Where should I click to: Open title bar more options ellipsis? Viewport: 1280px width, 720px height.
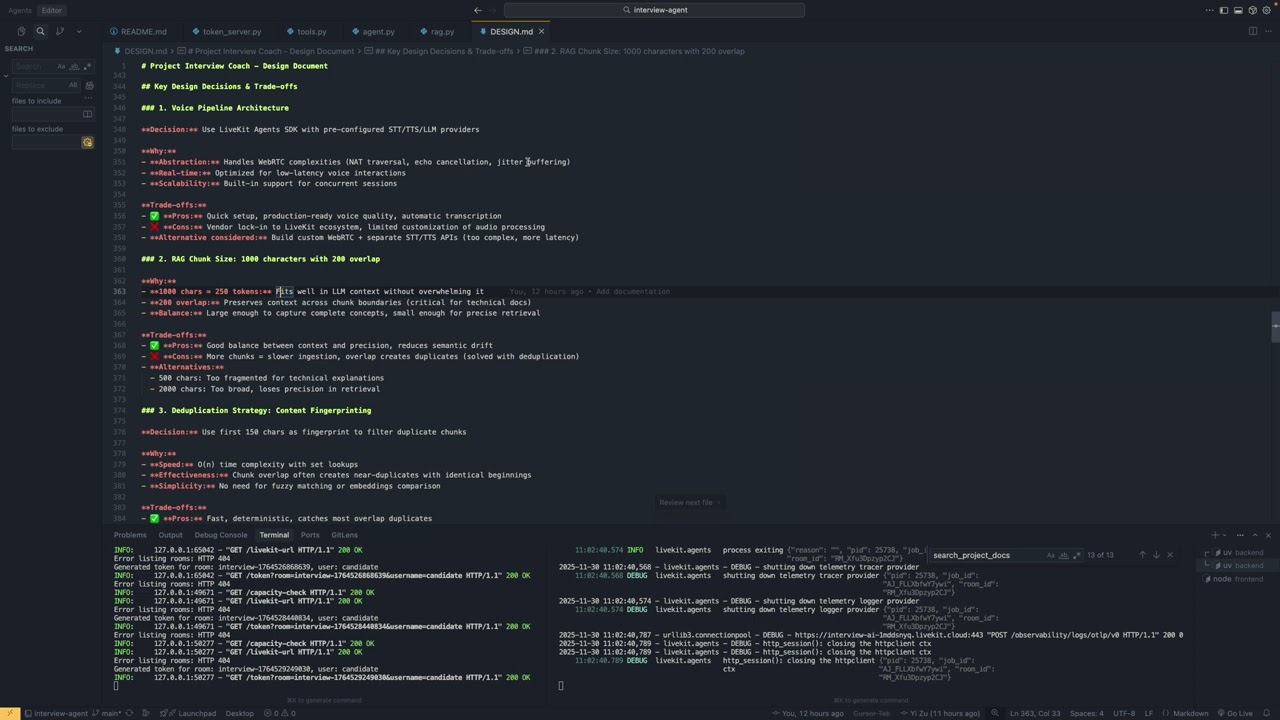coord(1208,10)
